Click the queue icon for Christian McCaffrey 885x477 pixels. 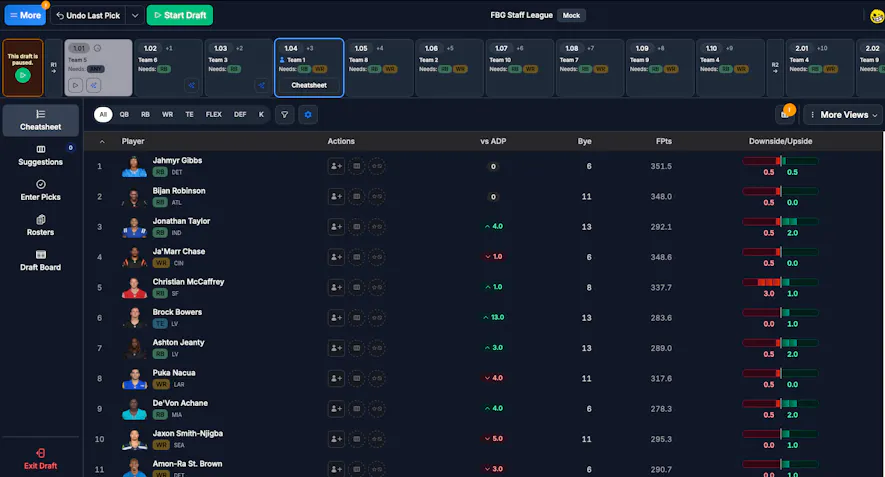[x=356, y=287]
